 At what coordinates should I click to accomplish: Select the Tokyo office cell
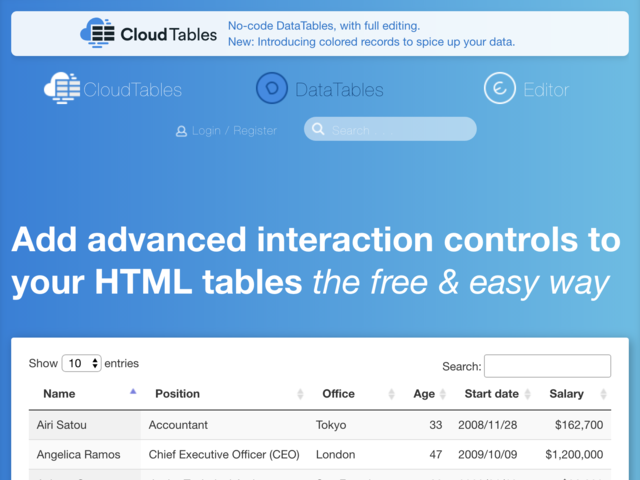point(352,425)
